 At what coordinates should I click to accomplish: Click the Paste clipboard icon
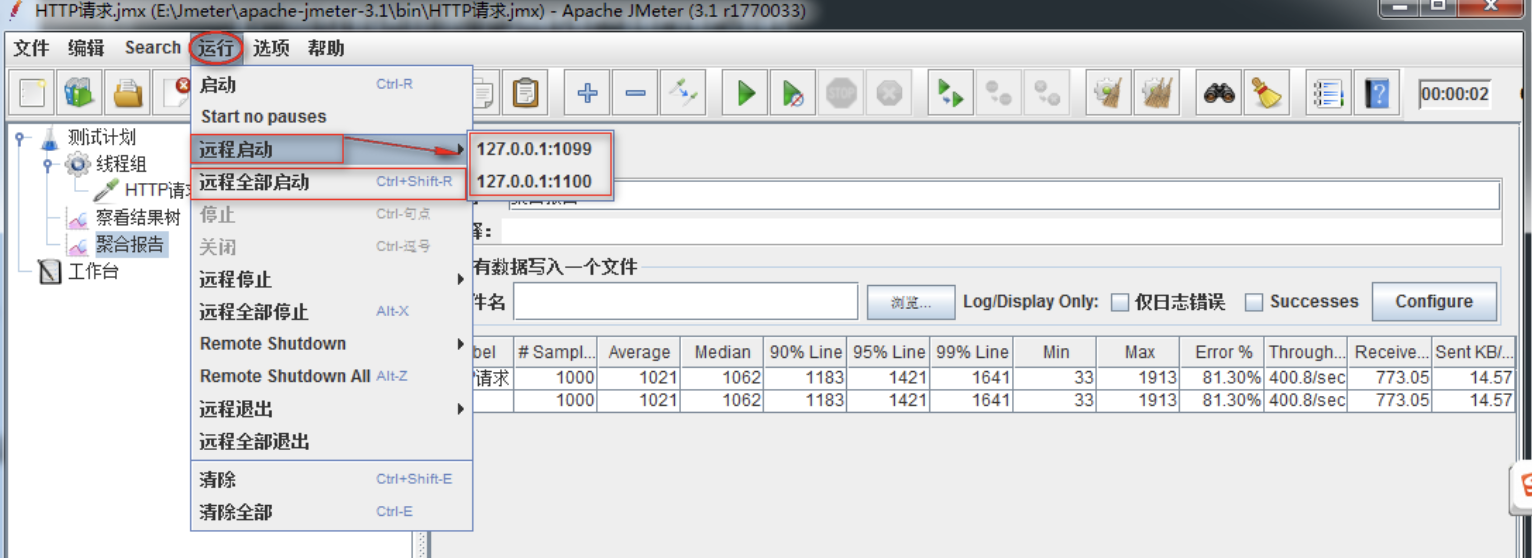click(x=526, y=94)
